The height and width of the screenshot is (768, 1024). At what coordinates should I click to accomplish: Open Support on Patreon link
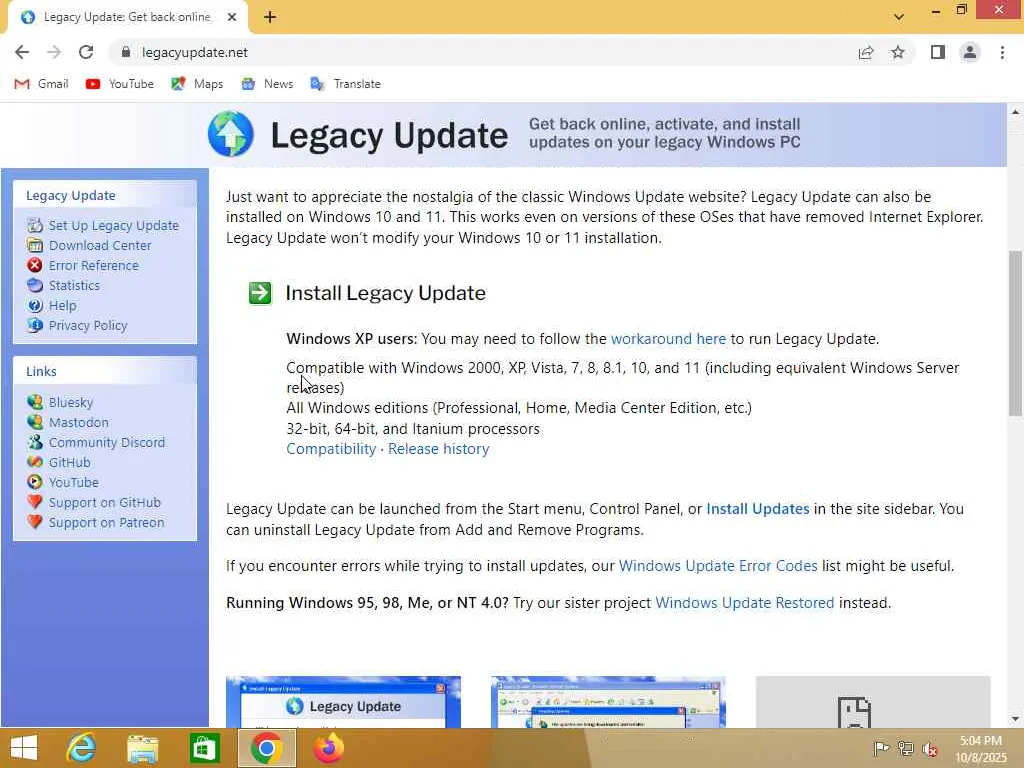coord(106,522)
